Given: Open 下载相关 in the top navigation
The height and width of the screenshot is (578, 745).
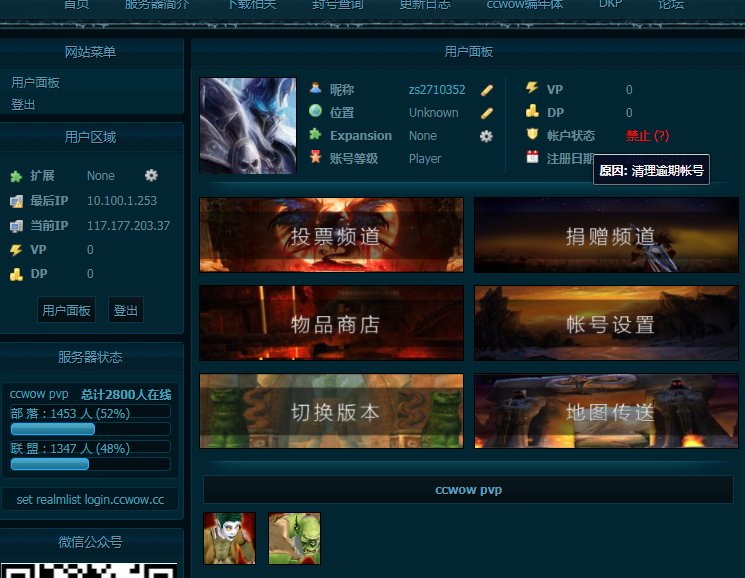Looking at the screenshot, I should click(252, 5).
